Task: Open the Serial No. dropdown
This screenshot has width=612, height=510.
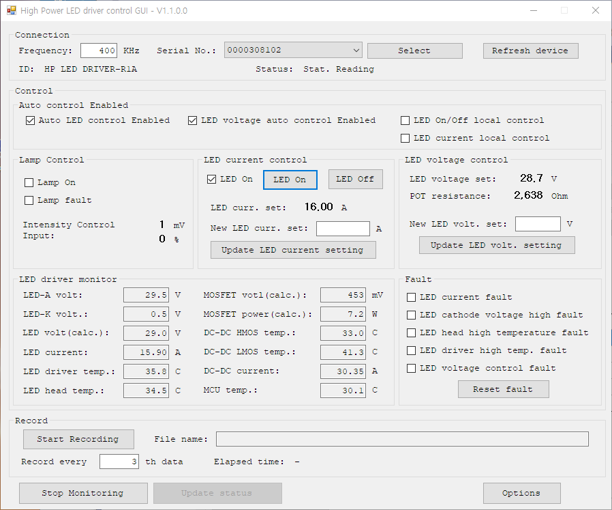Action: [x=294, y=50]
